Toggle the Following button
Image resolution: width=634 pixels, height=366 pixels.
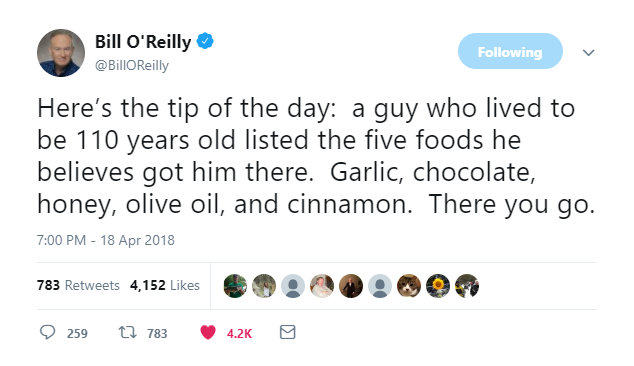[x=510, y=51]
